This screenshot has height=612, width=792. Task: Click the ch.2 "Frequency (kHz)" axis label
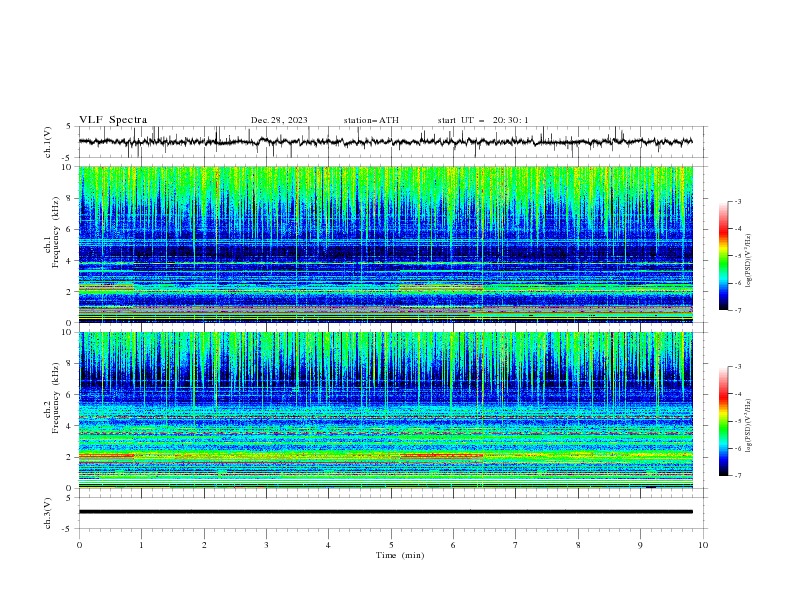[56, 397]
